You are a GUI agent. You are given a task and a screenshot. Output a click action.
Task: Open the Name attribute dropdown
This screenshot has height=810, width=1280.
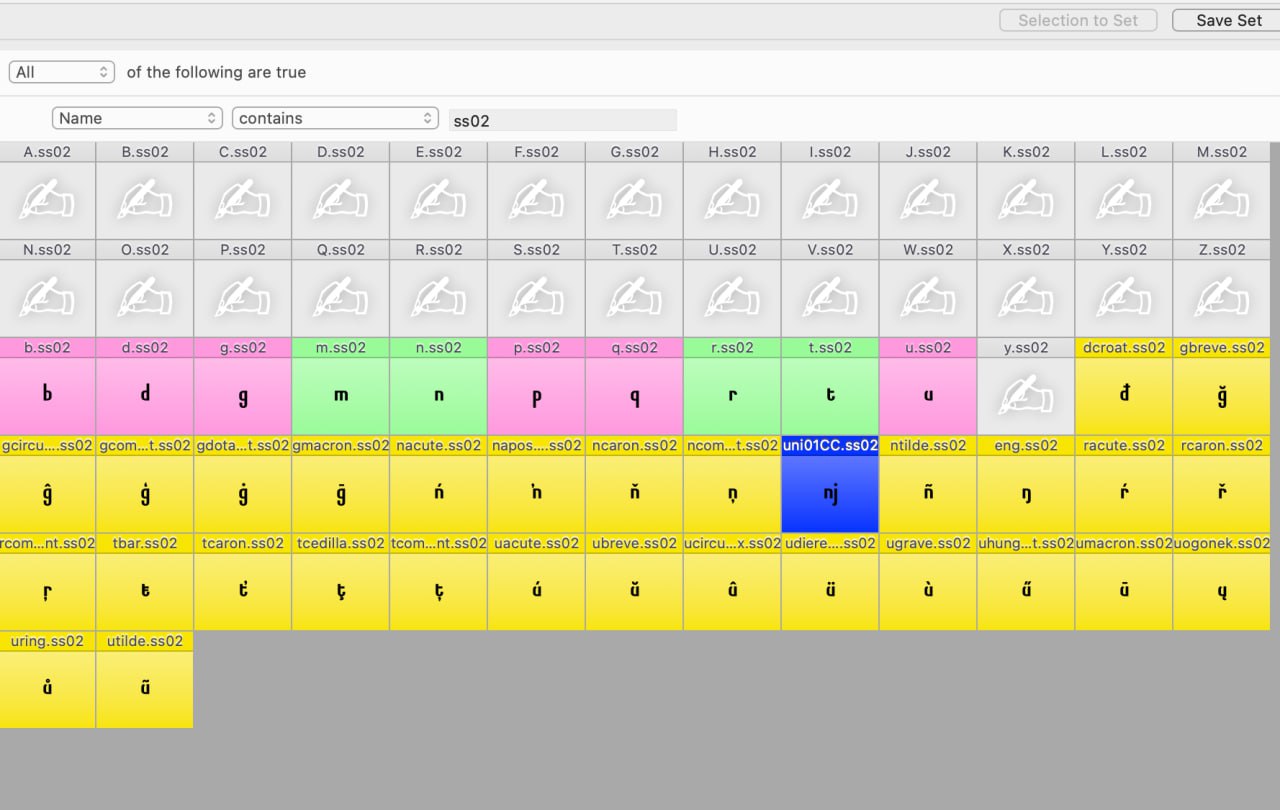tap(137, 118)
